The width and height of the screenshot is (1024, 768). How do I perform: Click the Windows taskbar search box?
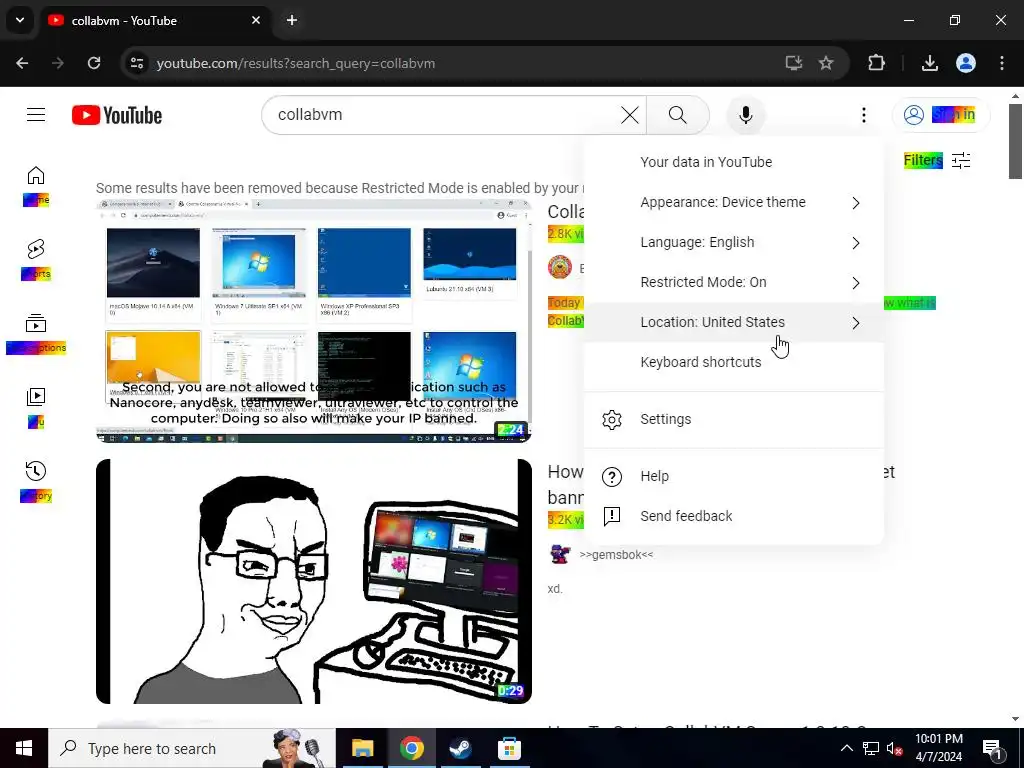click(x=192, y=748)
